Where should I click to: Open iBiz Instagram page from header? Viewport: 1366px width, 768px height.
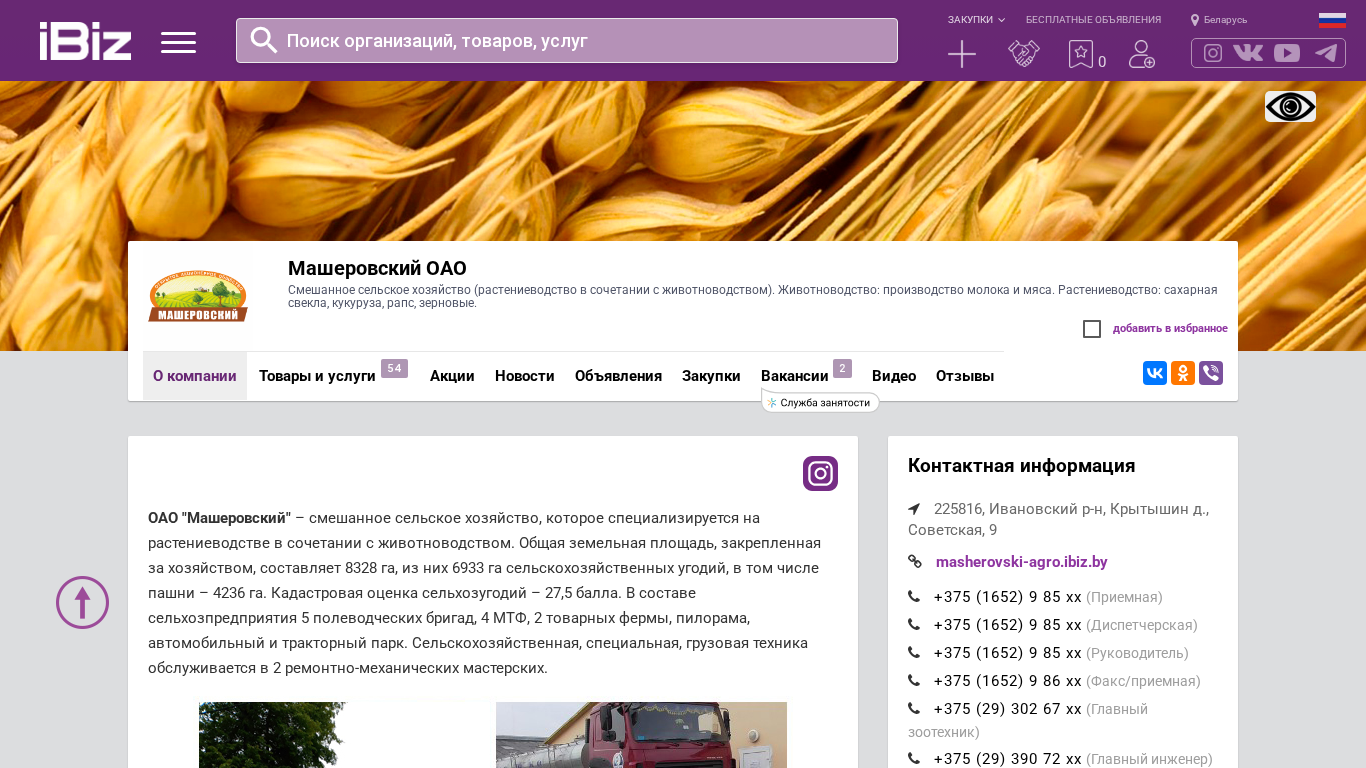coord(1213,53)
